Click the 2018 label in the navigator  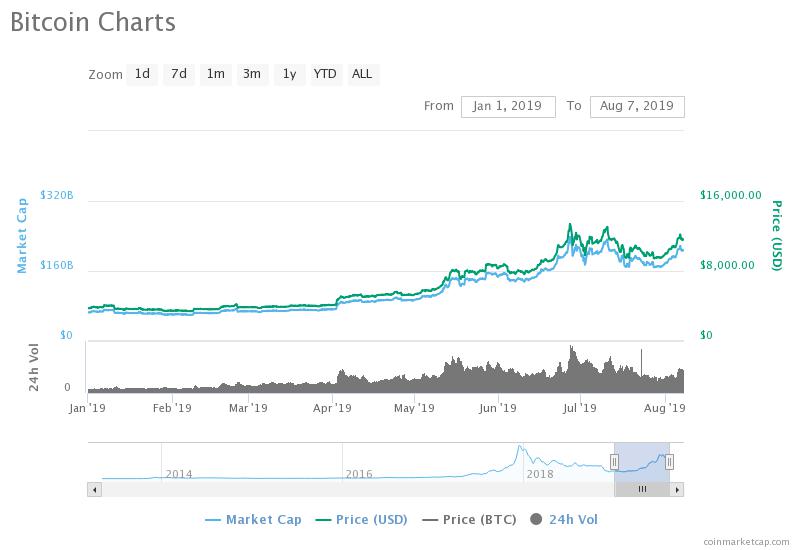(540, 474)
